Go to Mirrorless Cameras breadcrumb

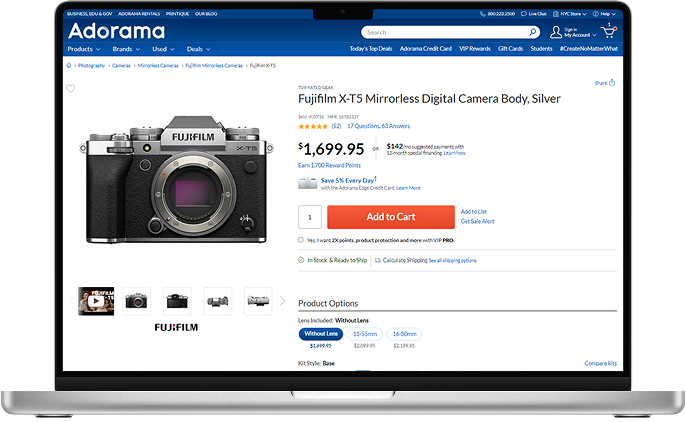point(158,66)
